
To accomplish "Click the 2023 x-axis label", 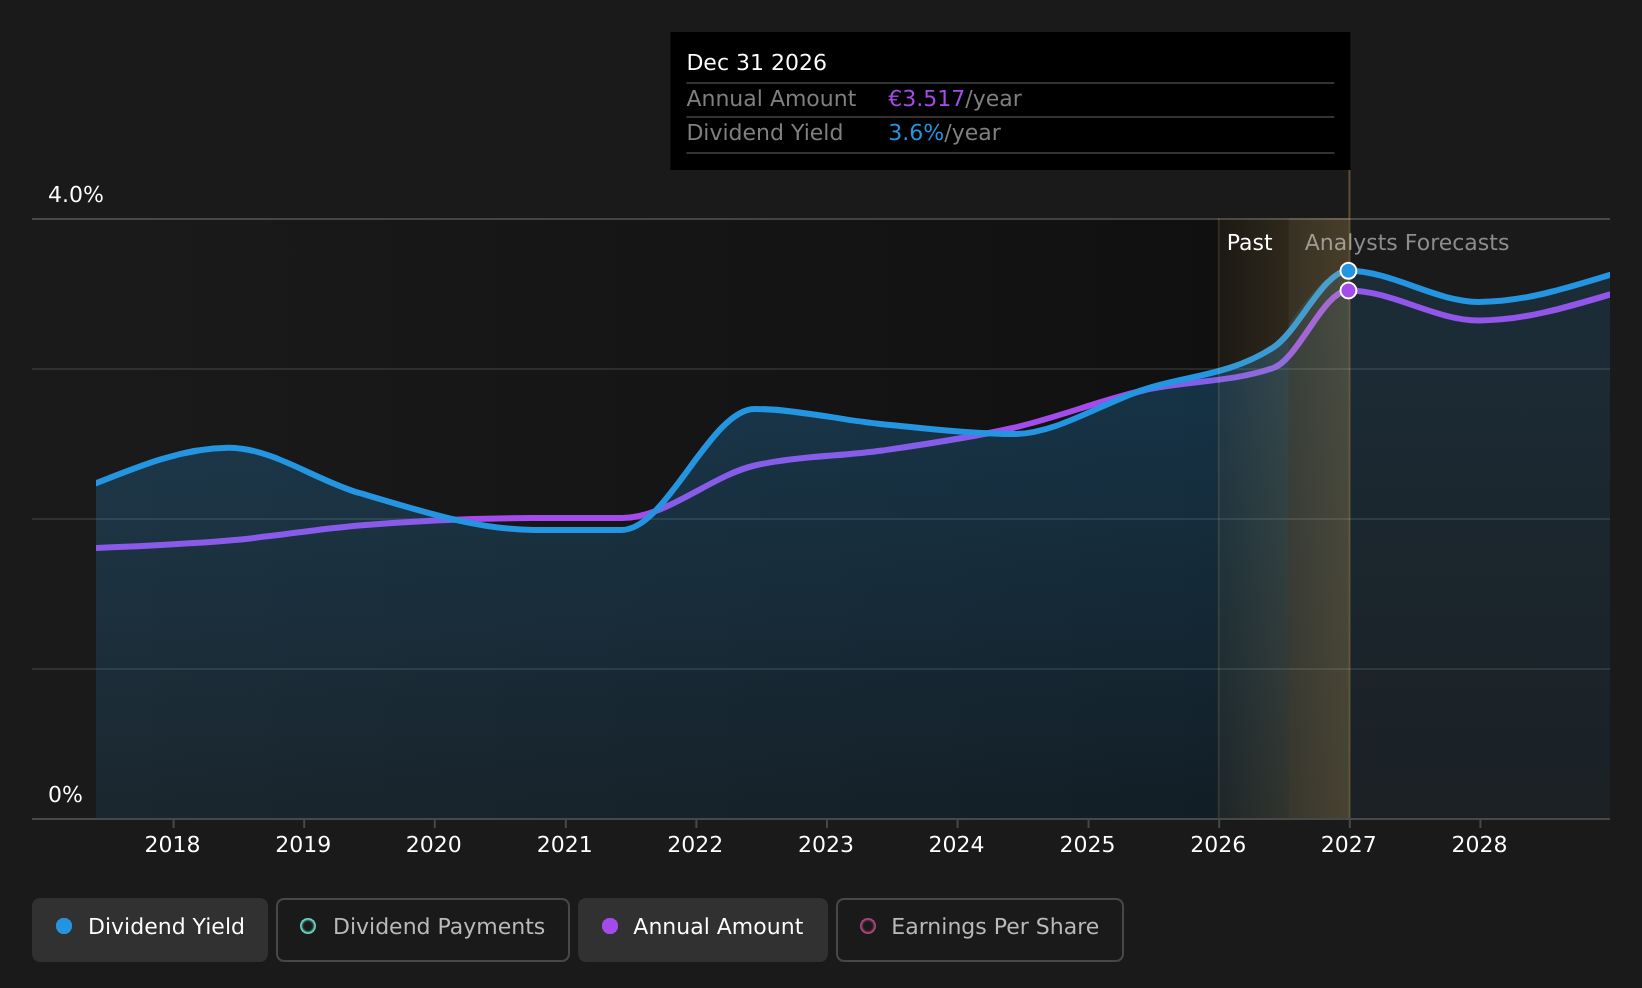I will click(826, 845).
